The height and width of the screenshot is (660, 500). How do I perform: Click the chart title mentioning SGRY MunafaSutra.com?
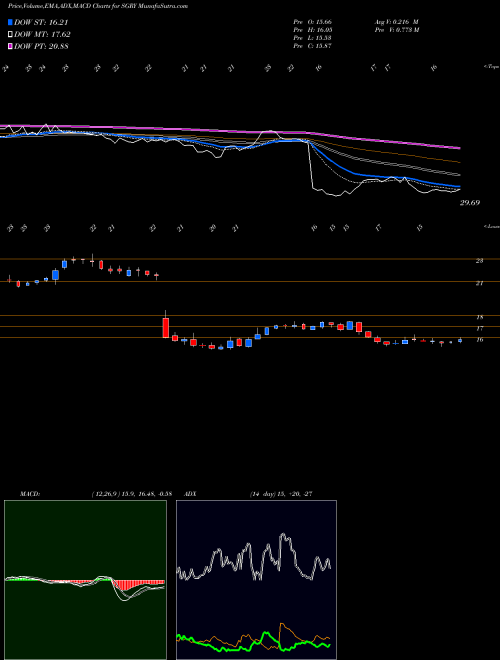(98, 6)
